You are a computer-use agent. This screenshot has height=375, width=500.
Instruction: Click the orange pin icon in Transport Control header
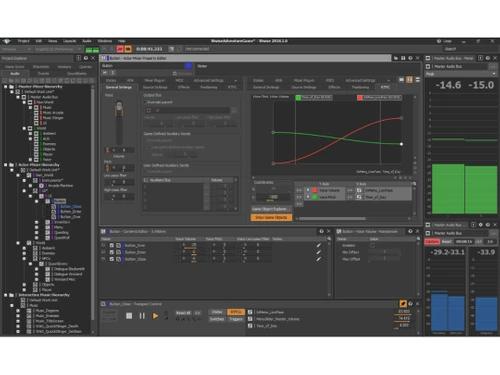coord(403,304)
